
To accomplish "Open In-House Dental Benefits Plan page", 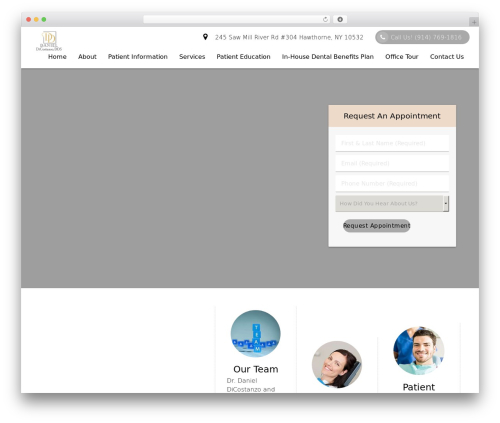I will (x=328, y=57).
